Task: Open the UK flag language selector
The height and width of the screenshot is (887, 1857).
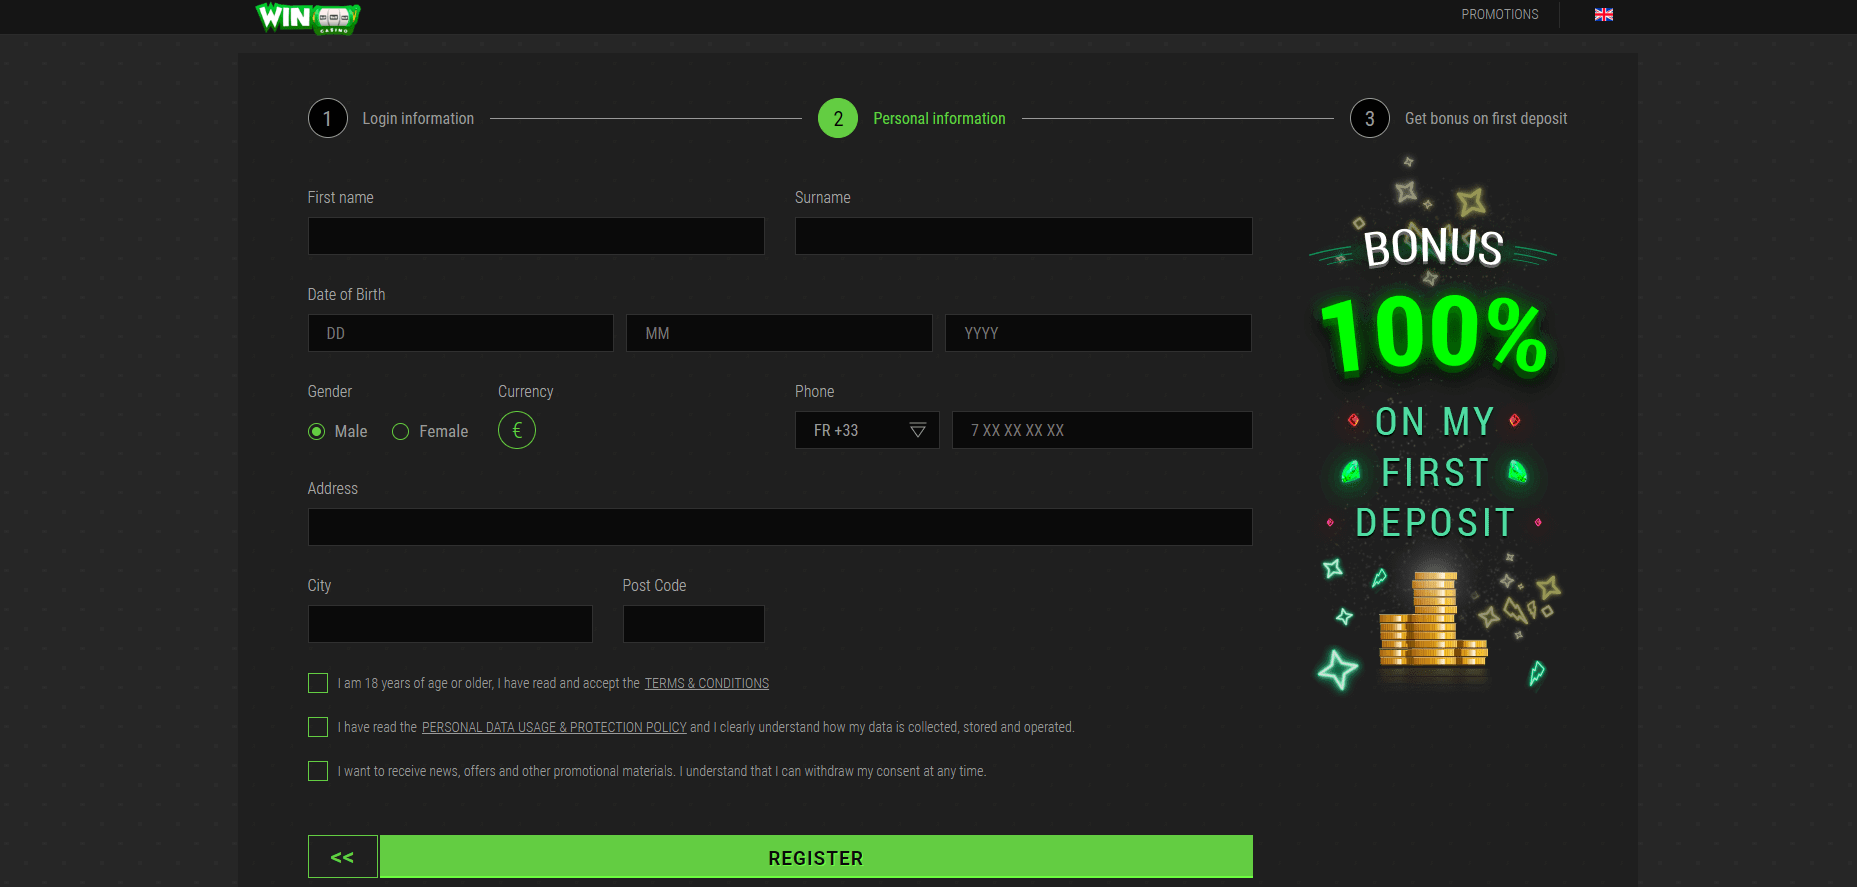Action: pos(1603,14)
